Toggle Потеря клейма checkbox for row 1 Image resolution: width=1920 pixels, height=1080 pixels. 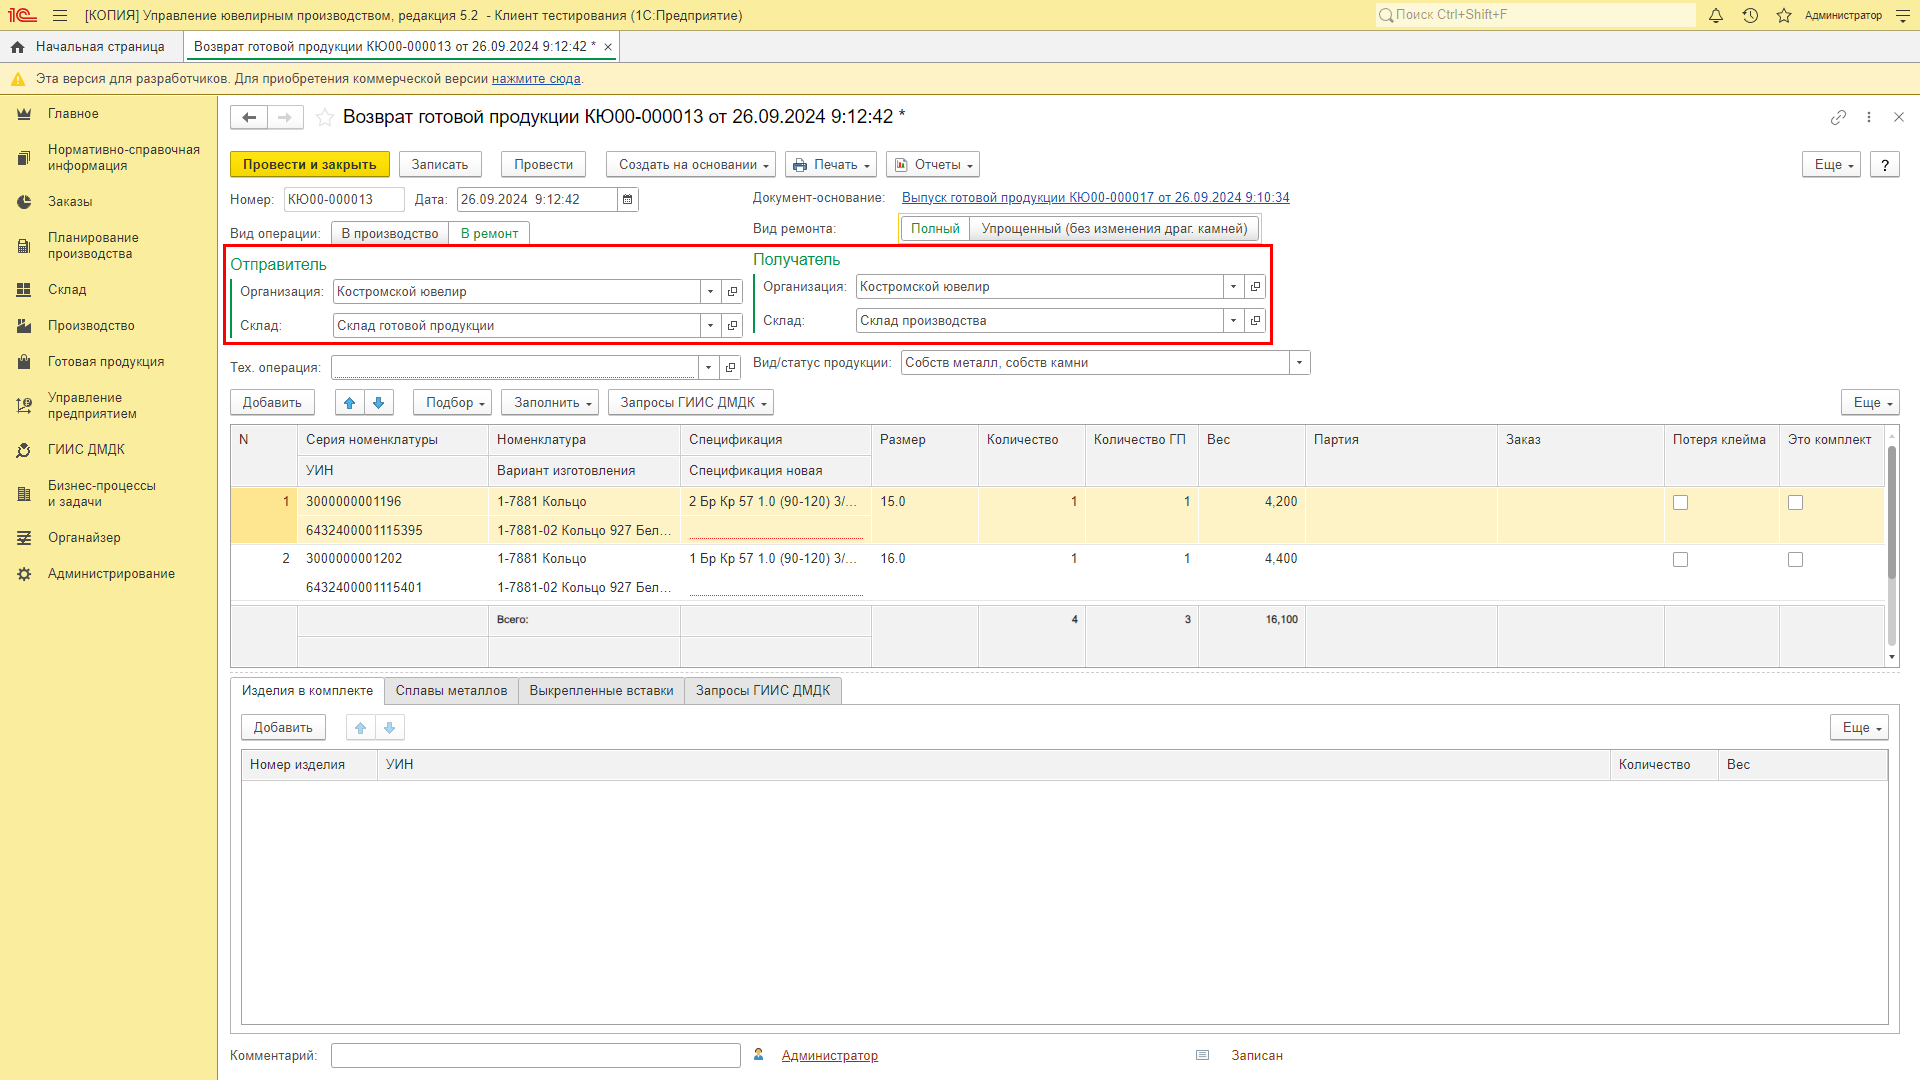(1680, 503)
